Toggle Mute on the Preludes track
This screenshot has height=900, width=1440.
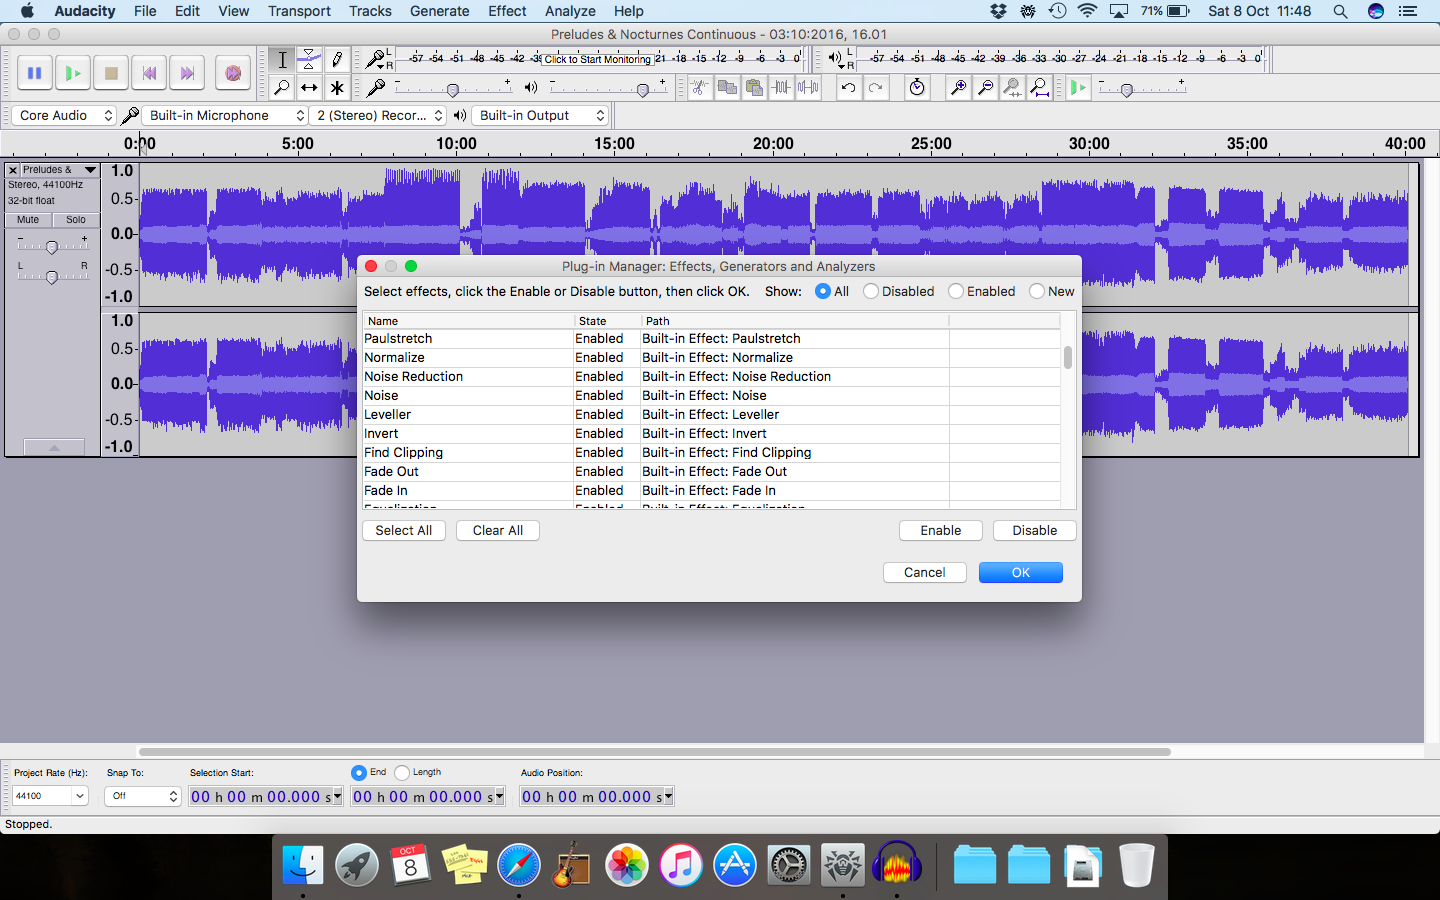[28, 220]
